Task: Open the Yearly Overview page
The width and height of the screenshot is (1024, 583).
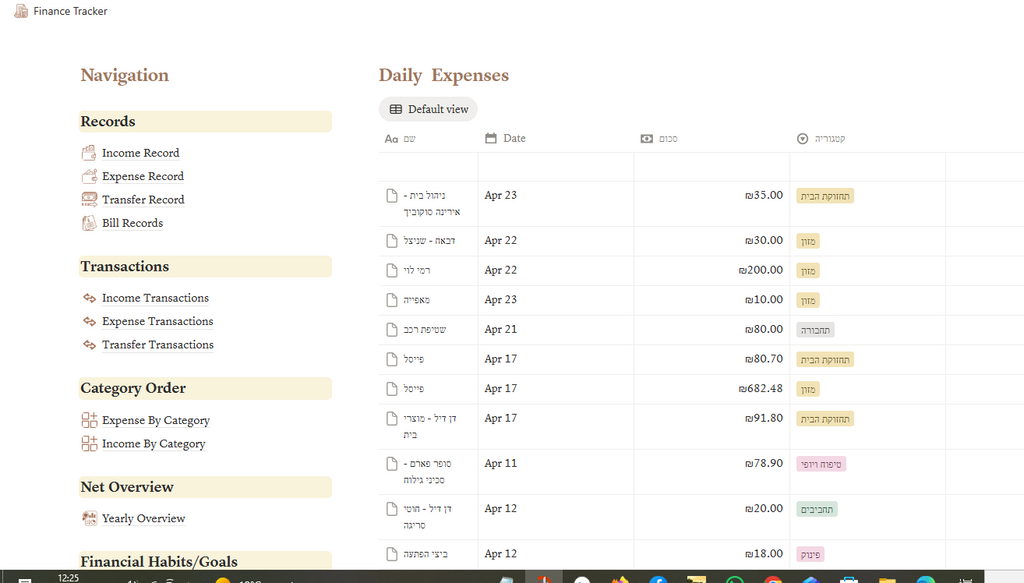Action: point(144,518)
